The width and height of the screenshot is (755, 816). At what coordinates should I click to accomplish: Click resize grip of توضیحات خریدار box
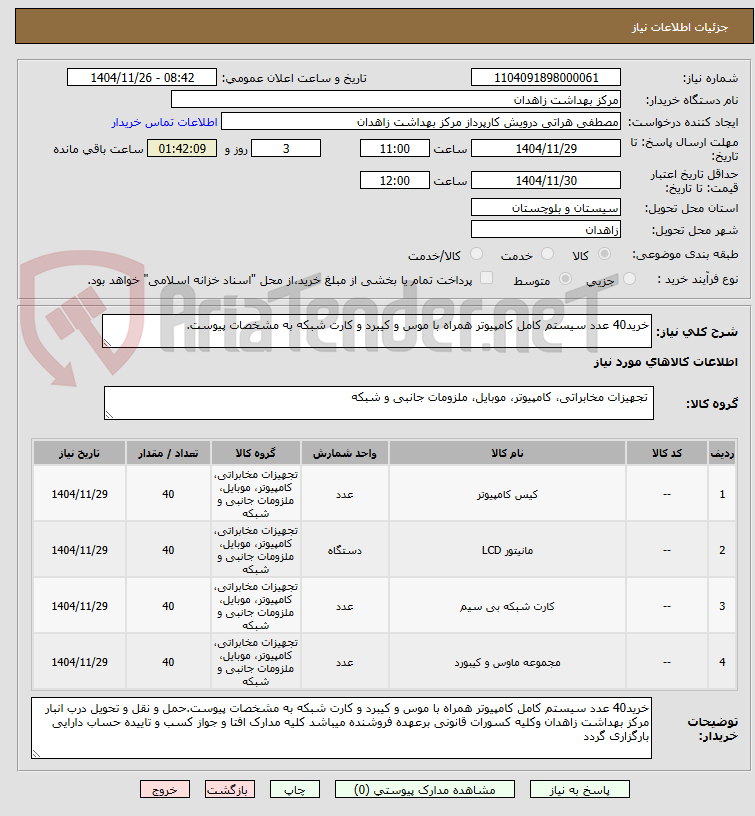[x=36, y=753]
